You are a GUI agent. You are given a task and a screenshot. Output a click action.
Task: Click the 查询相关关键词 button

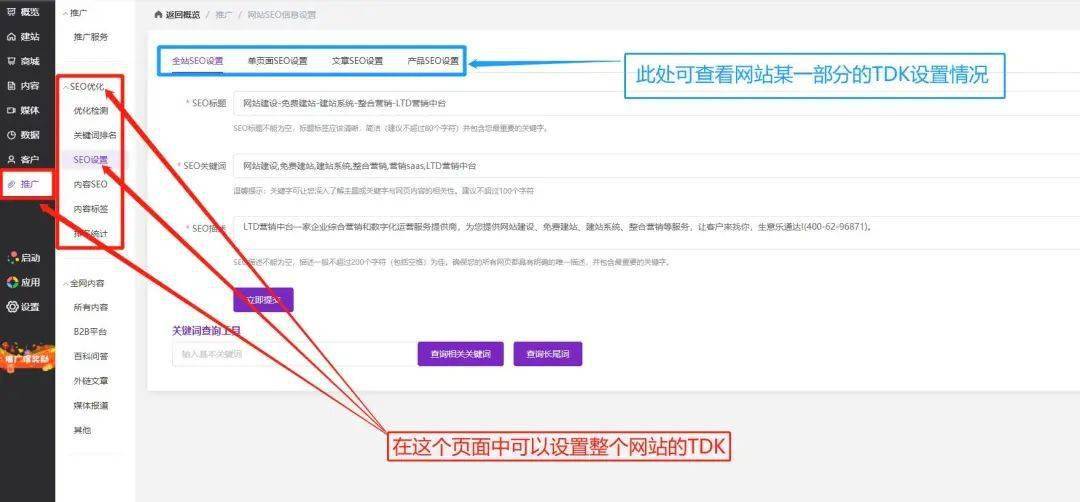pyautogui.click(x=460, y=354)
